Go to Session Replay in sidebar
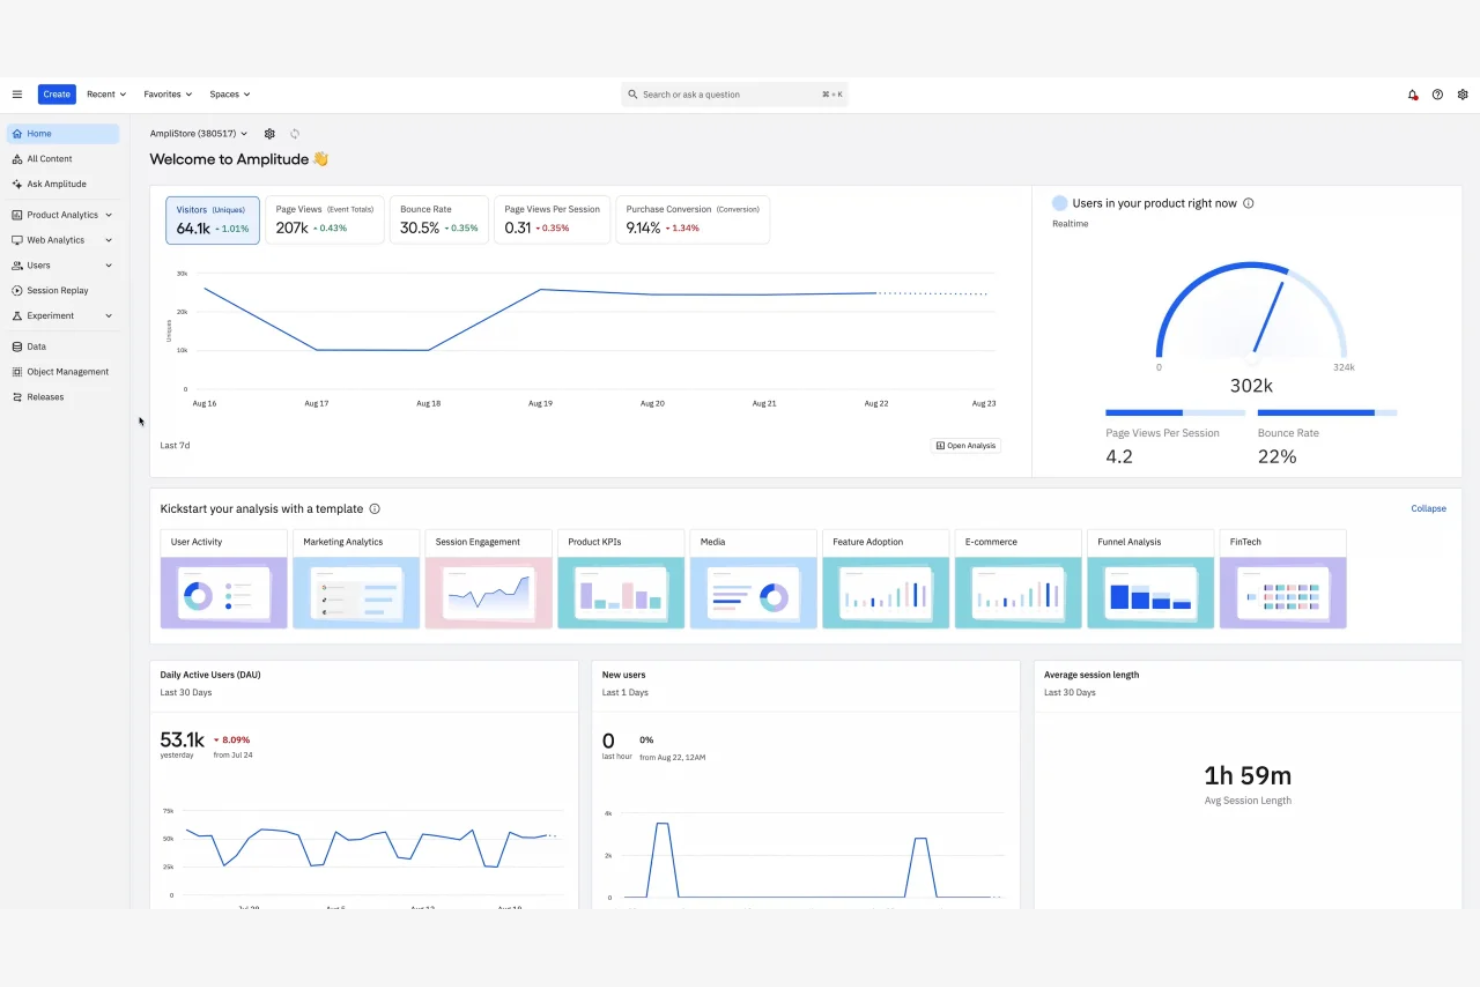The width and height of the screenshot is (1480, 987). [x=58, y=291]
